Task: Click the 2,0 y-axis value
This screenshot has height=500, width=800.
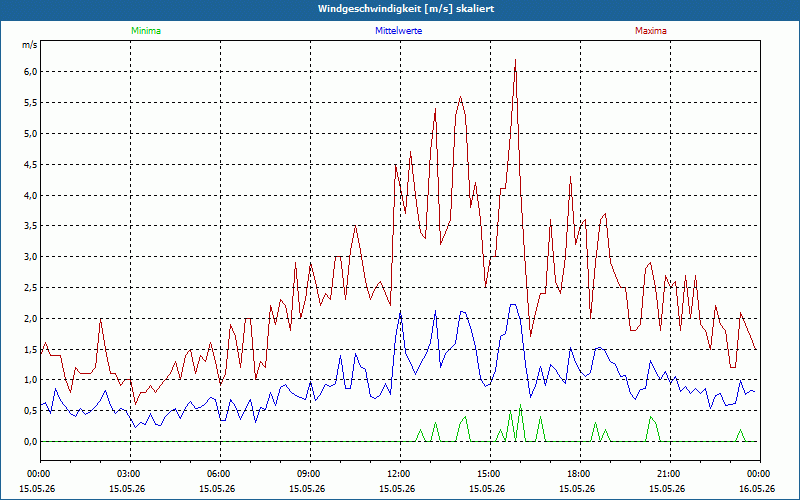Action: (31, 318)
